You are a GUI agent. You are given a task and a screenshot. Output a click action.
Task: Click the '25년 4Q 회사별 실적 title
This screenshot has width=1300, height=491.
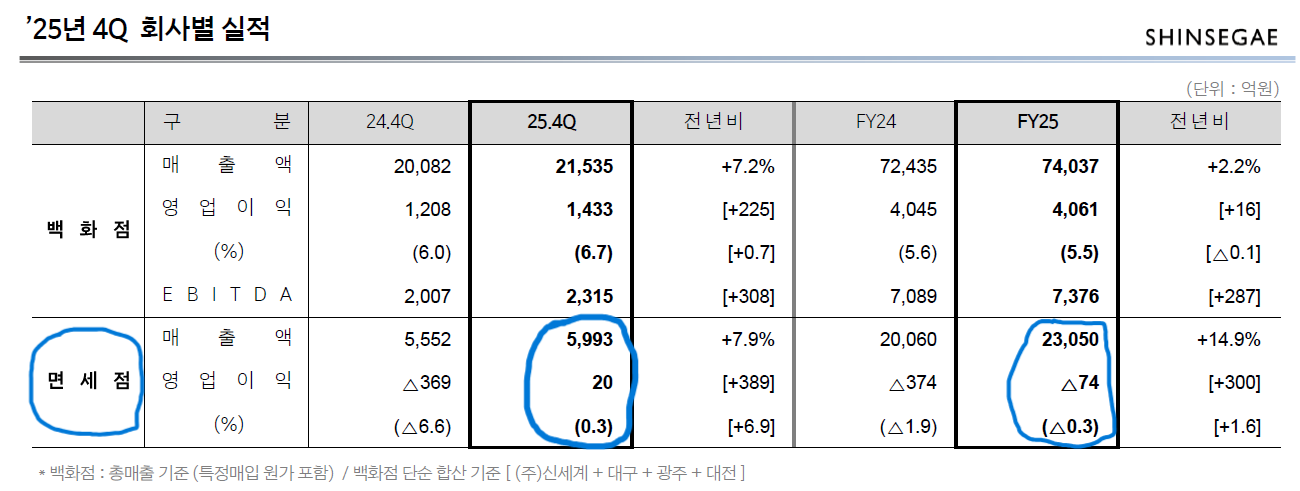[148, 29]
